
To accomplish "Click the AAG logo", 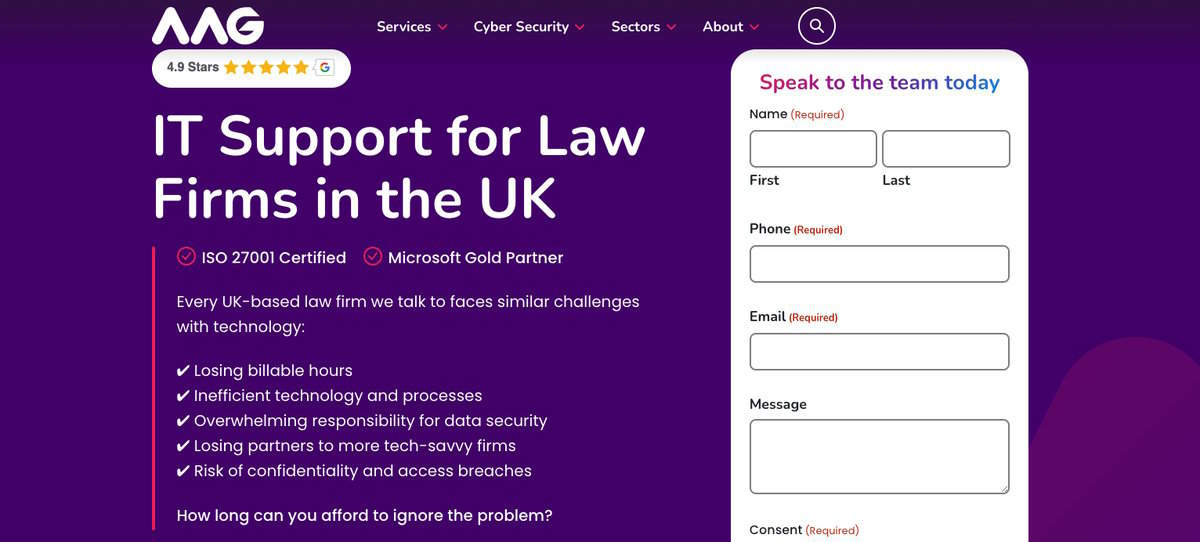I will coord(208,26).
